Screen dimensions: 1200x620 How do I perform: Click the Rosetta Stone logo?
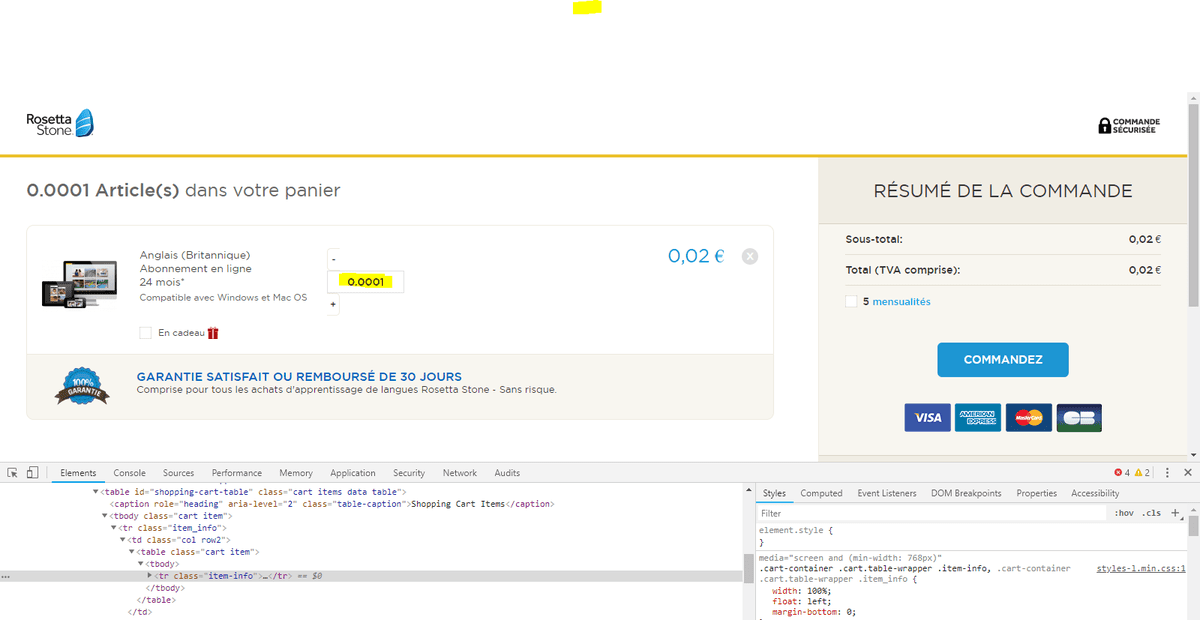(x=60, y=123)
